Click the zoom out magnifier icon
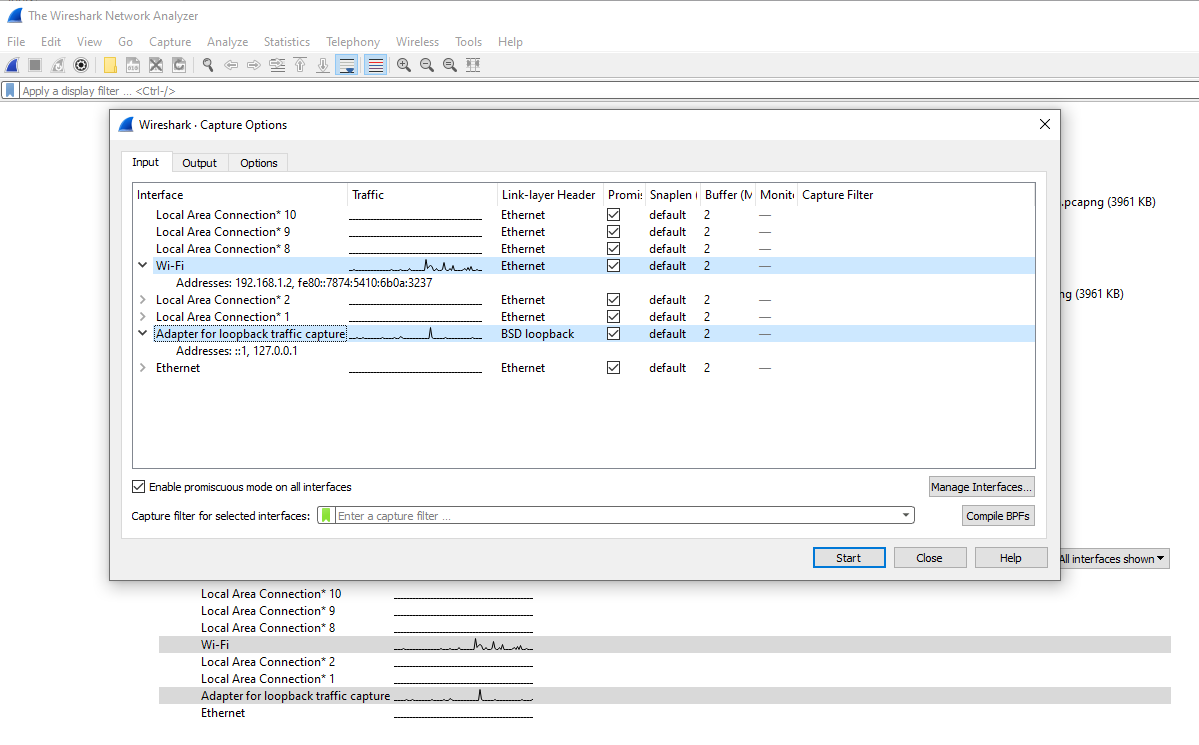This screenshot has width=1199, height=745. [x=427, y=65]
